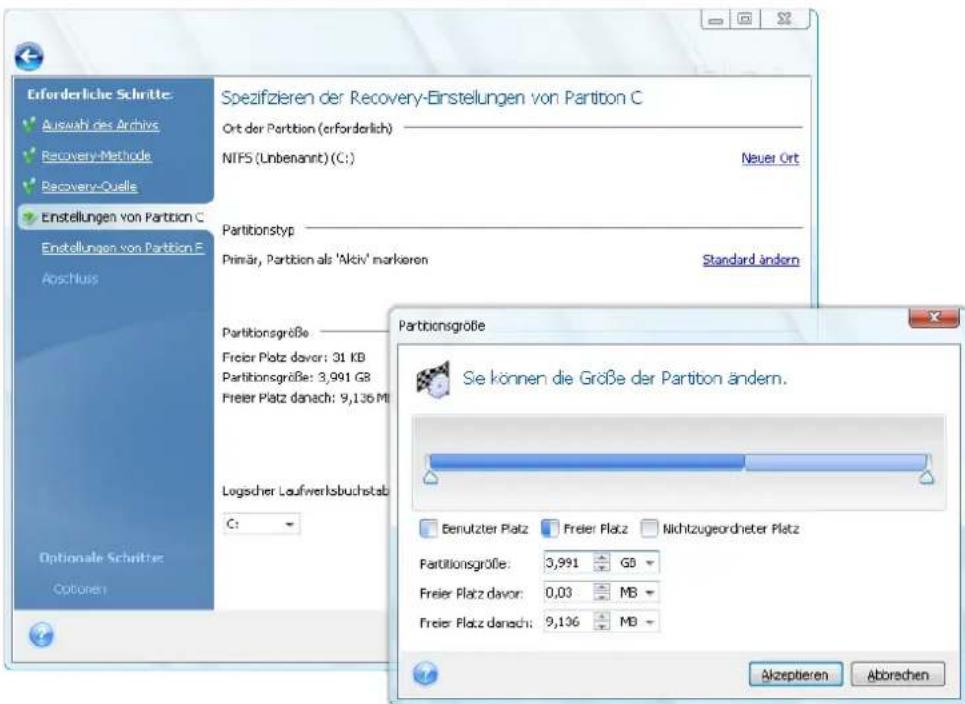
Task: Click the Freier Platz davor spinner arrows
Action: click(x=601, y=593)
